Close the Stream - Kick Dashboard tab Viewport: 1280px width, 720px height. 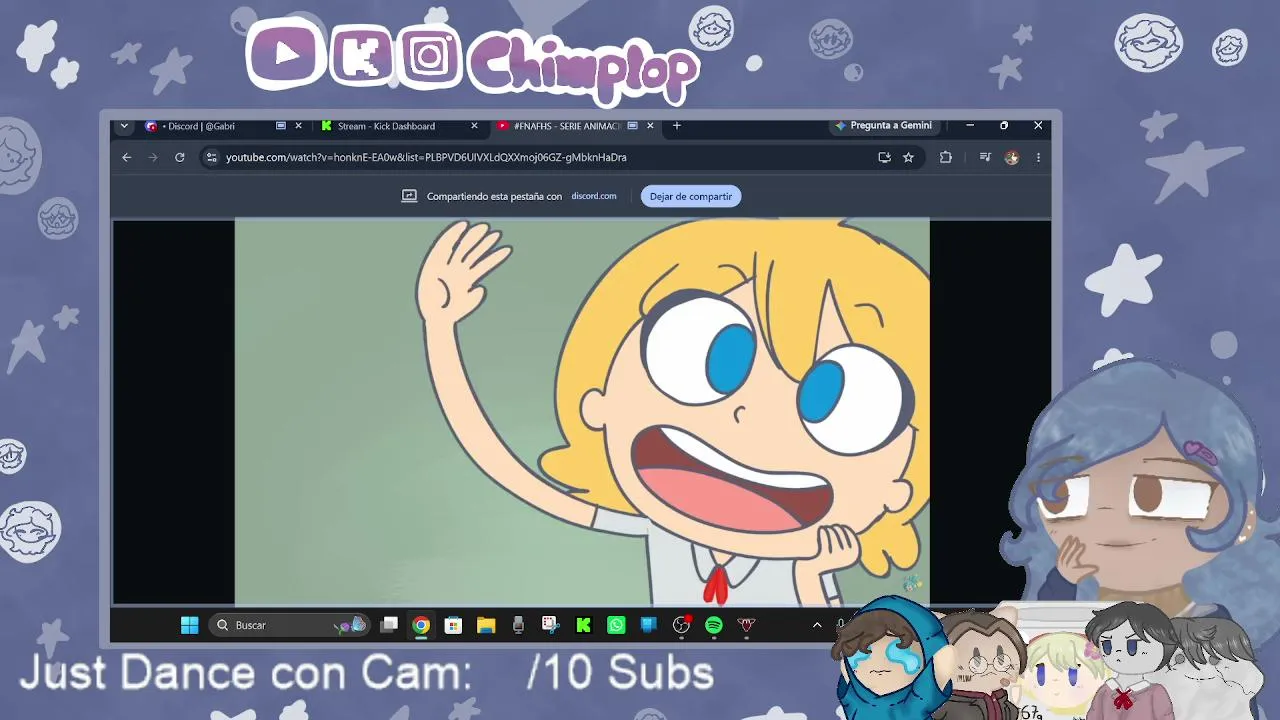point(474,126)
